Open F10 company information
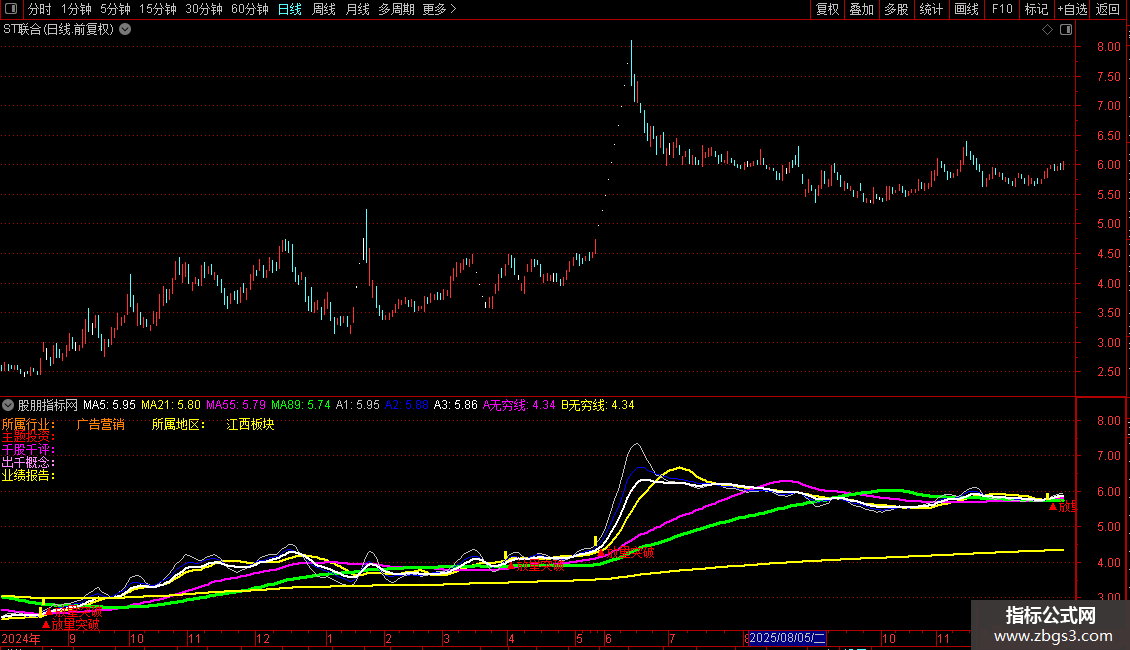The width and height of the screenshot is (1130, 650). click(1002, 9)
